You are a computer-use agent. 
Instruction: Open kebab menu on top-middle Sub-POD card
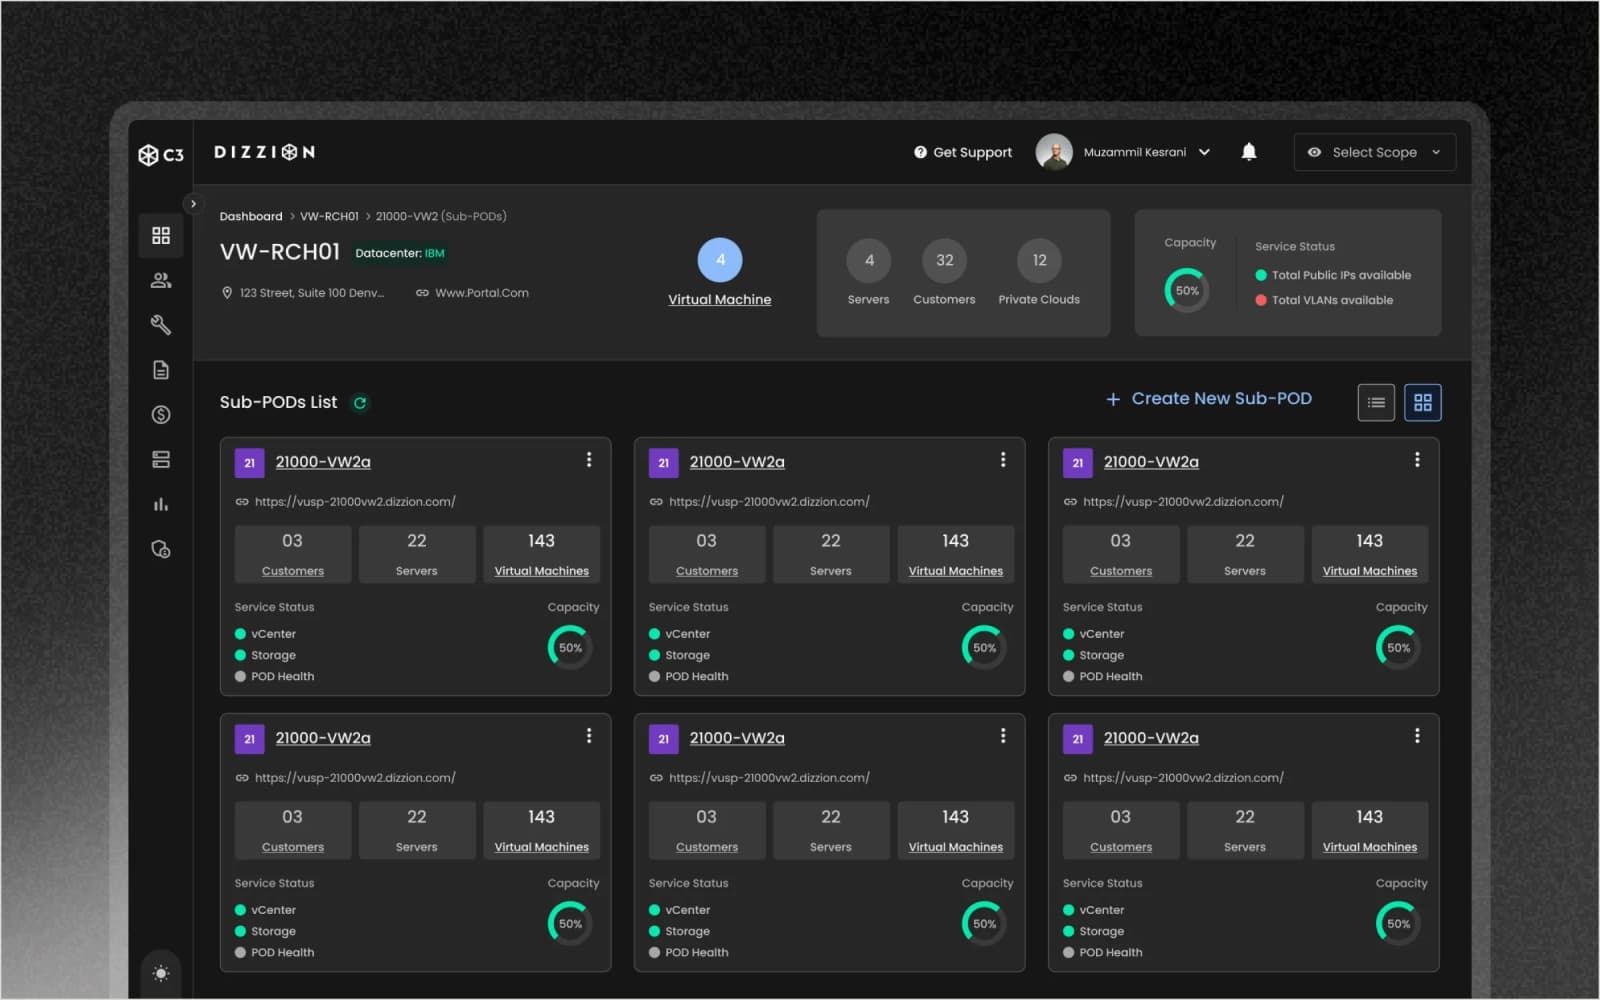(x=1003, y=460)
